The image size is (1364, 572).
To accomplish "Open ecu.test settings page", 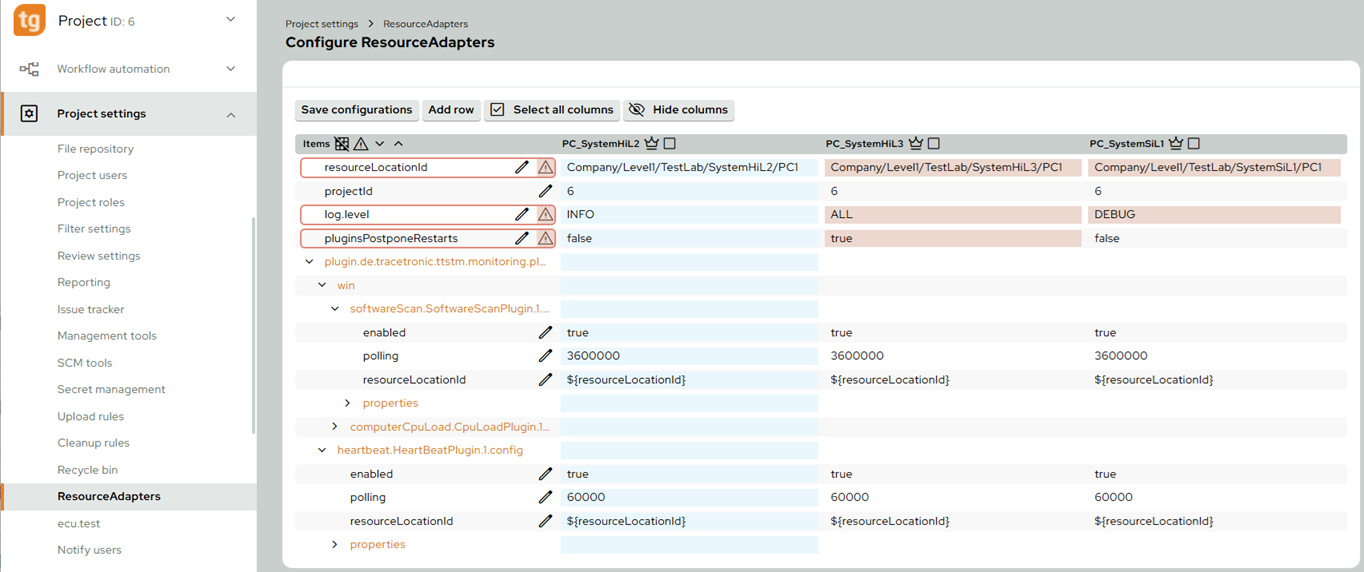I will click(79, 523).
